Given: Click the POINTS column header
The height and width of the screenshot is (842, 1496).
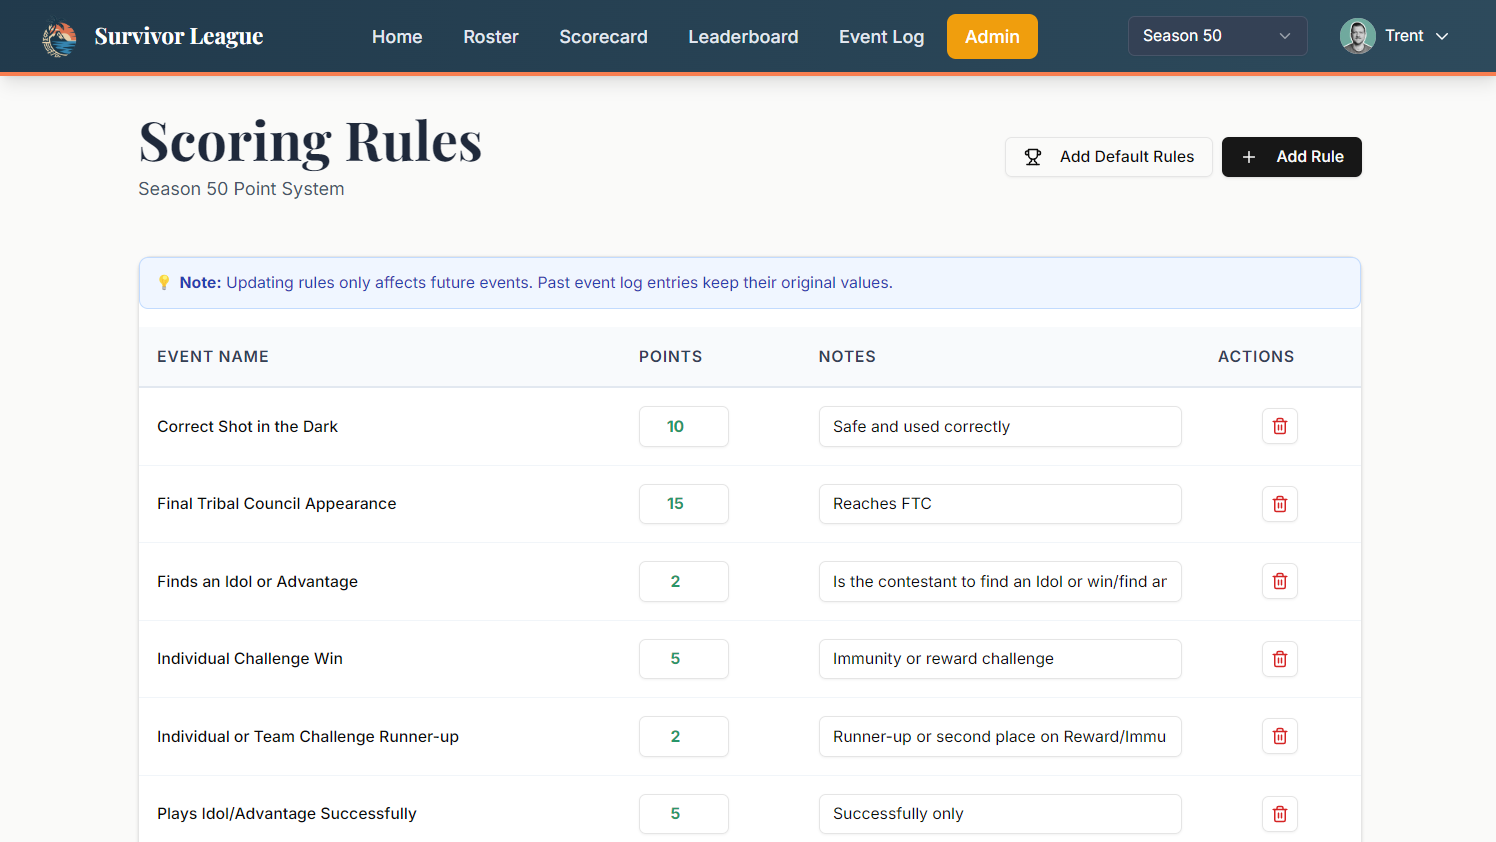Looking at the screenshot, I should pos(671,357).
